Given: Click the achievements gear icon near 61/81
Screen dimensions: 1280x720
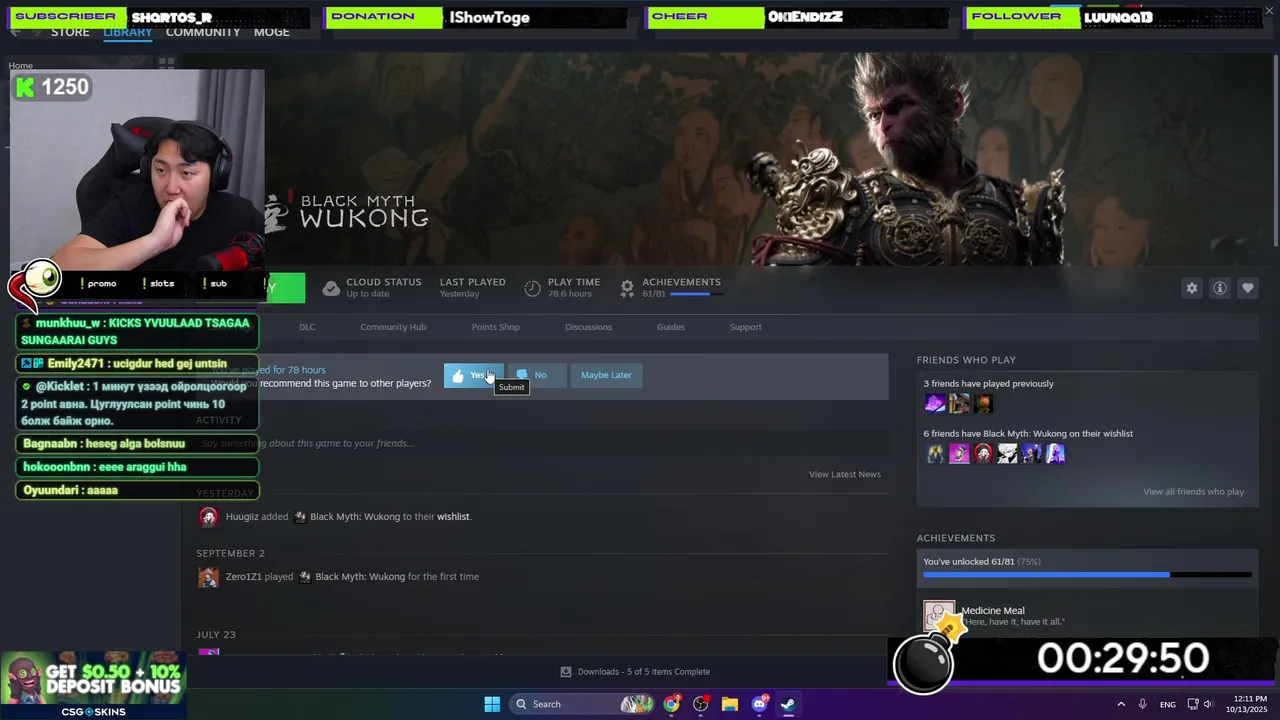Looking at the screenshot, I should pos(627,289).
